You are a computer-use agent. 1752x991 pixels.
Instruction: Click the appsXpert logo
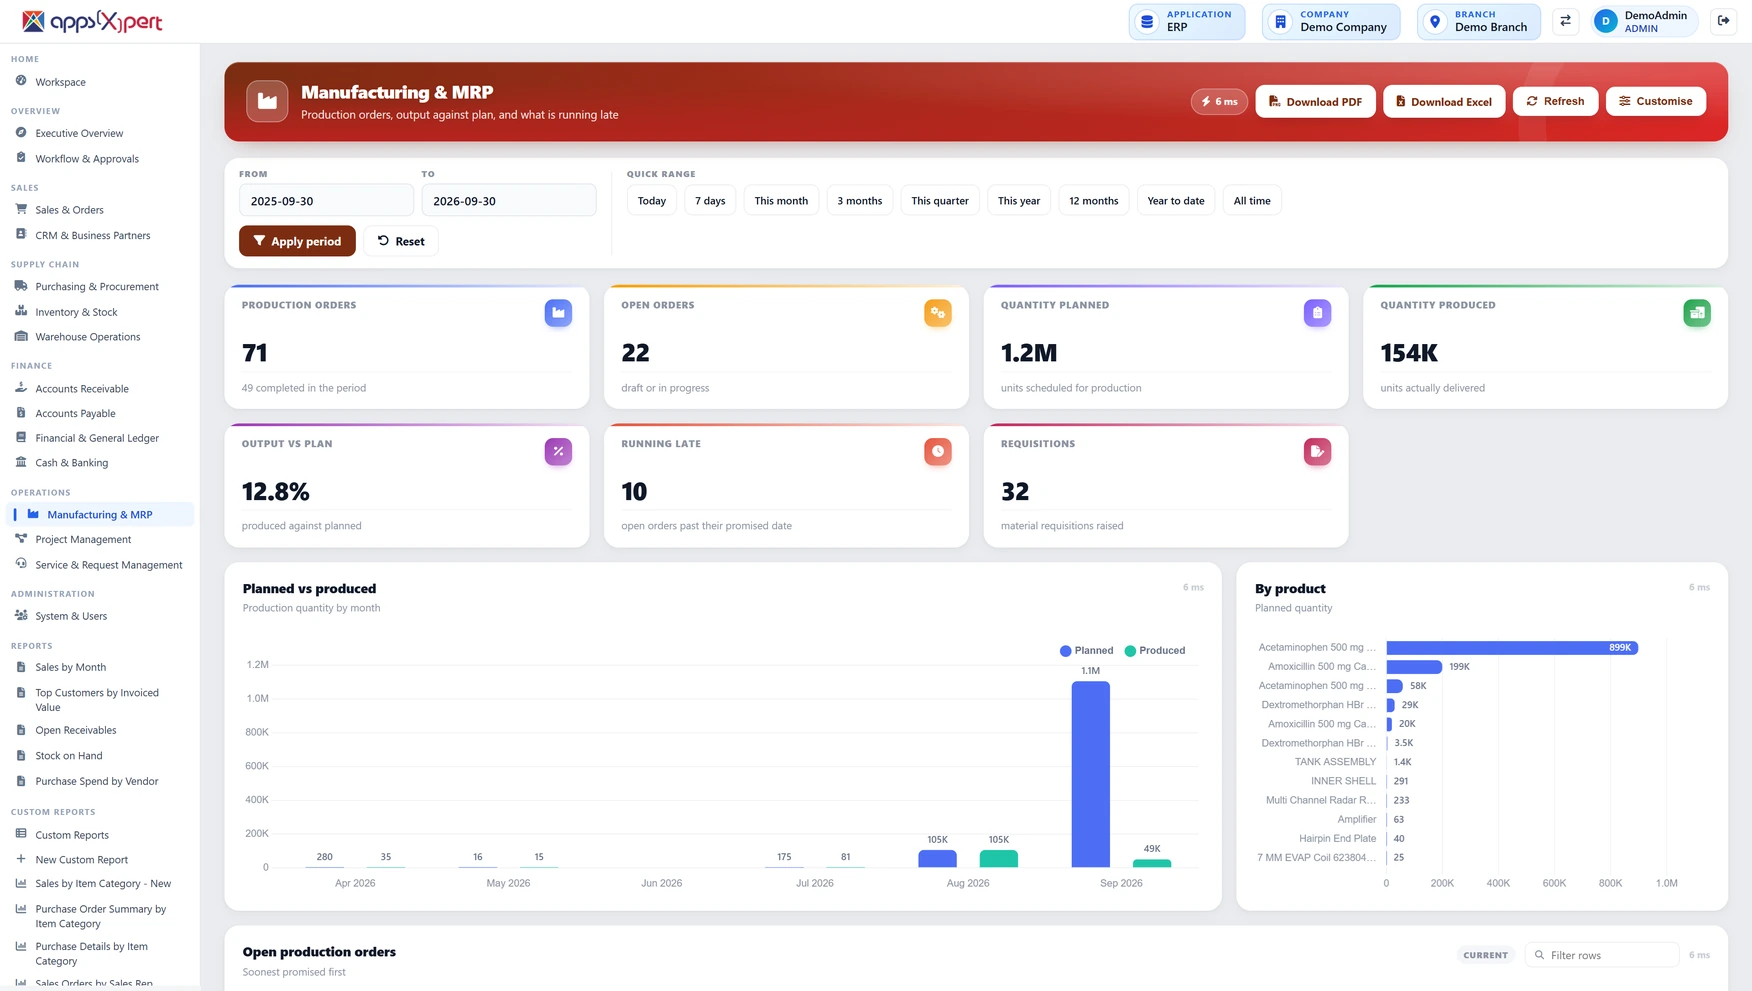click(x=92, y=21)
